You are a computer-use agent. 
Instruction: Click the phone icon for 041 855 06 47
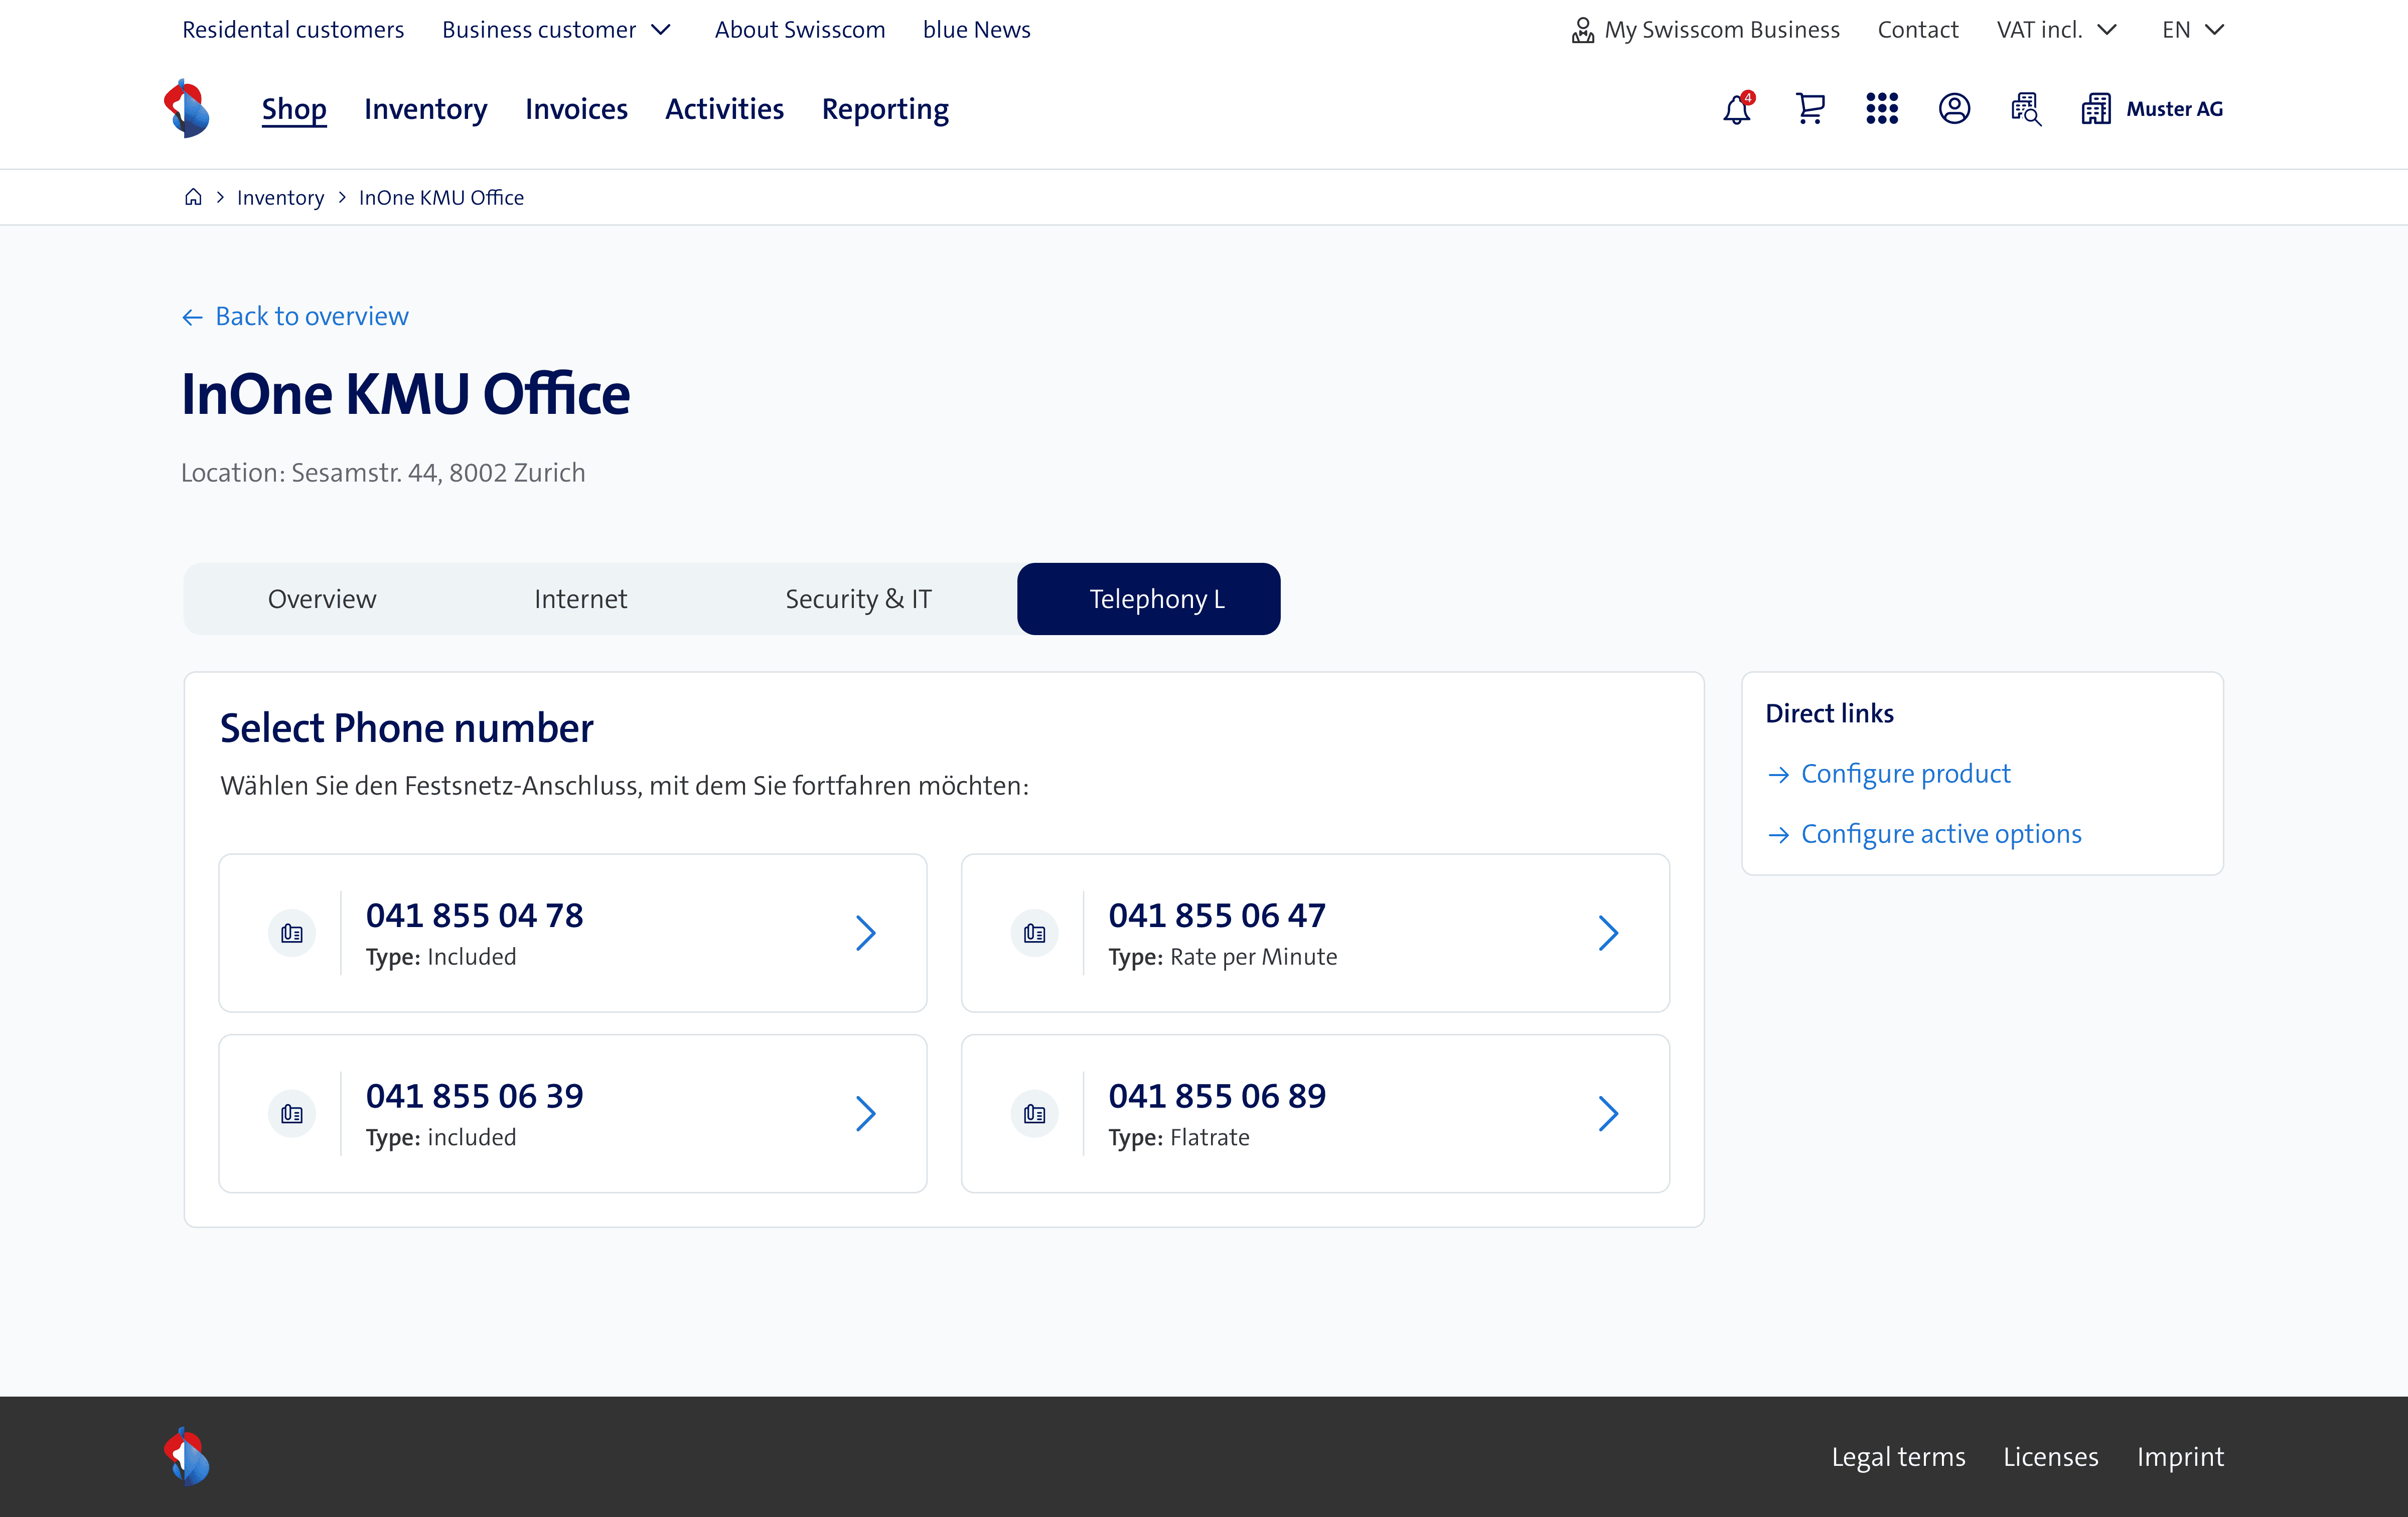click(1035, 933)
